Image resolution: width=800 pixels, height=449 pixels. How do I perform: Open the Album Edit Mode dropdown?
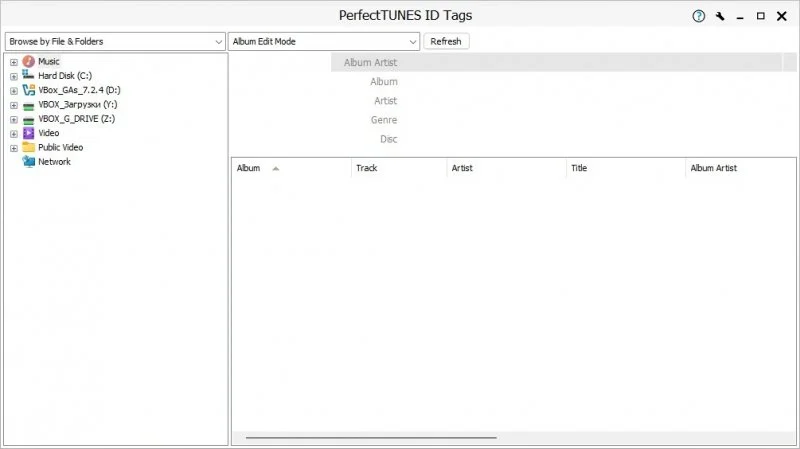tap(324, 41)
